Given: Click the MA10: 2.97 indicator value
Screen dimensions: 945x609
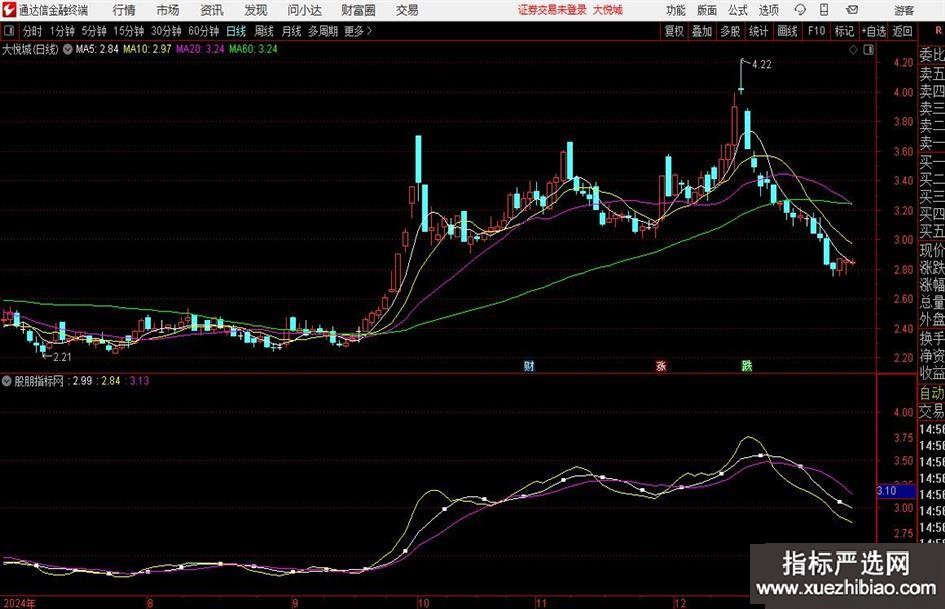Looking at the screenshot, I should pyautogui.click(x=147, y=49).
